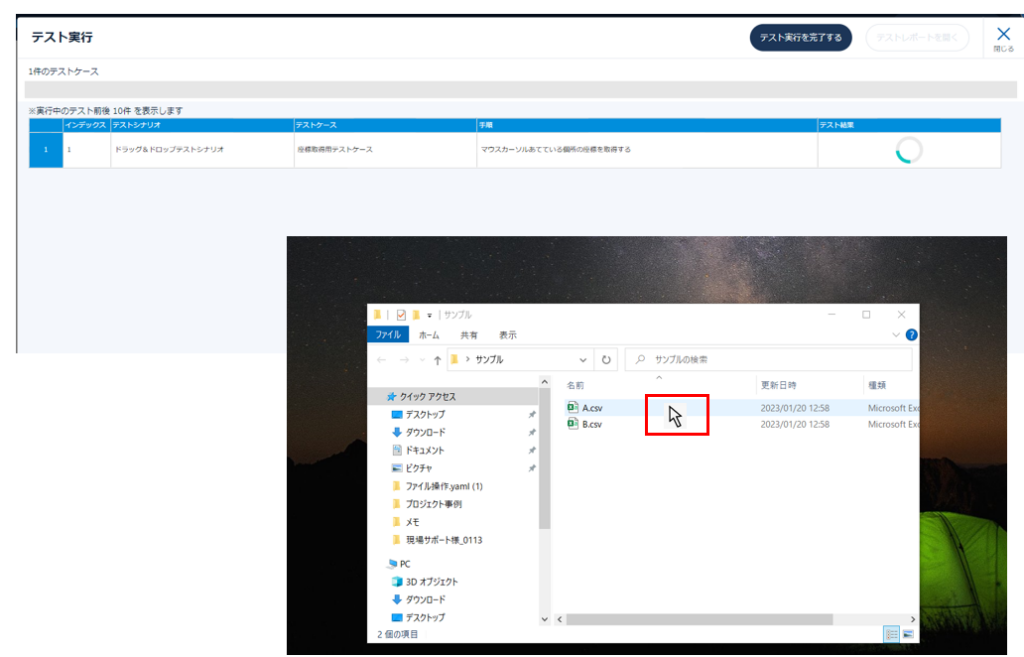
Task: Select the 3D オブジェクト folder under PC
Action: (x=431, y=582)
